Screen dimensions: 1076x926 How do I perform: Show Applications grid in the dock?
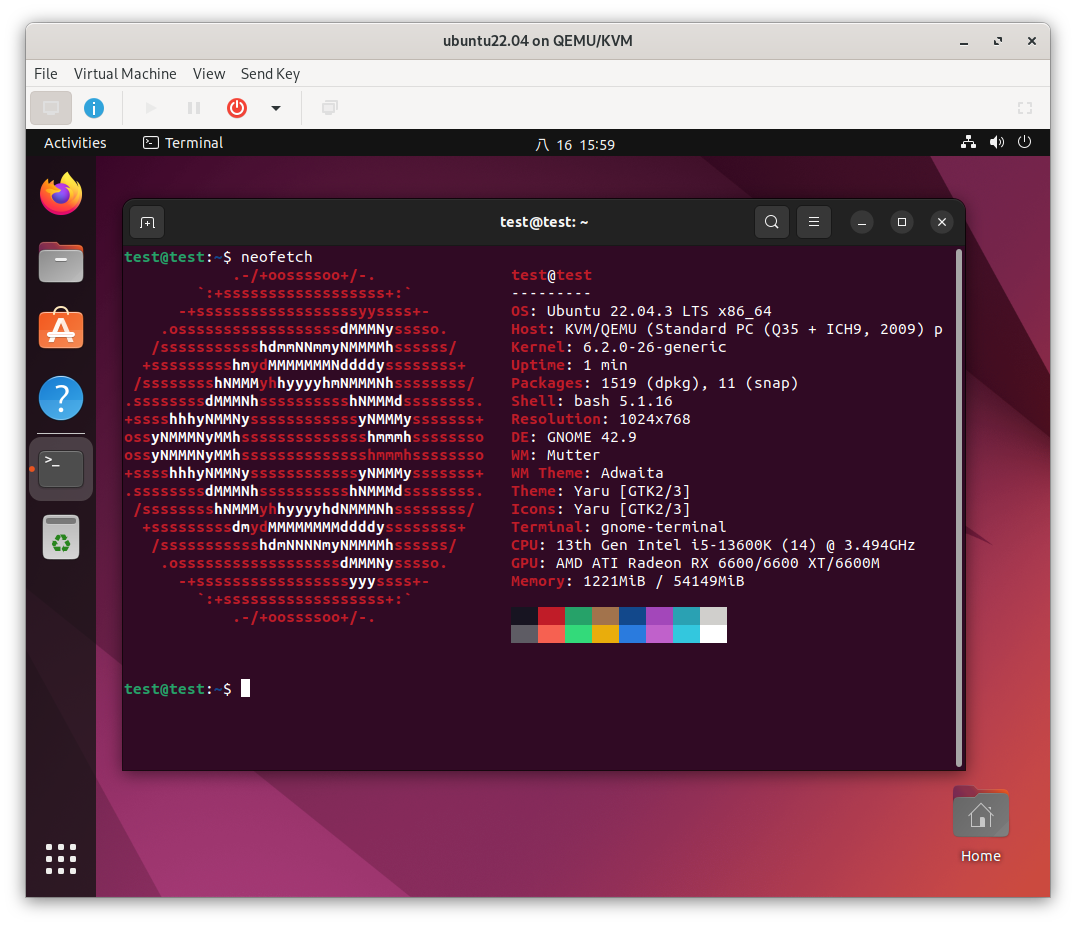[61, 859]
